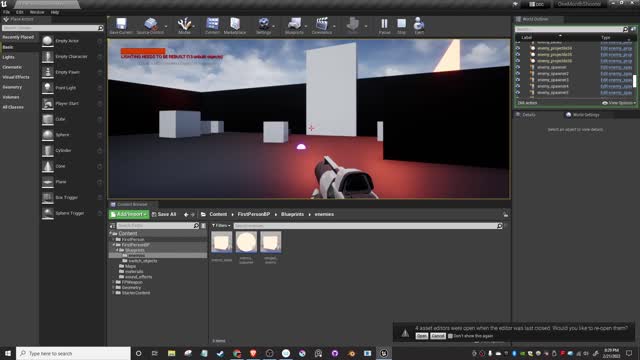The height and width of the screenshot is (360, 640).
Task: Open the All Classes category
Action: pyautogui.click(x=13, y=107)
